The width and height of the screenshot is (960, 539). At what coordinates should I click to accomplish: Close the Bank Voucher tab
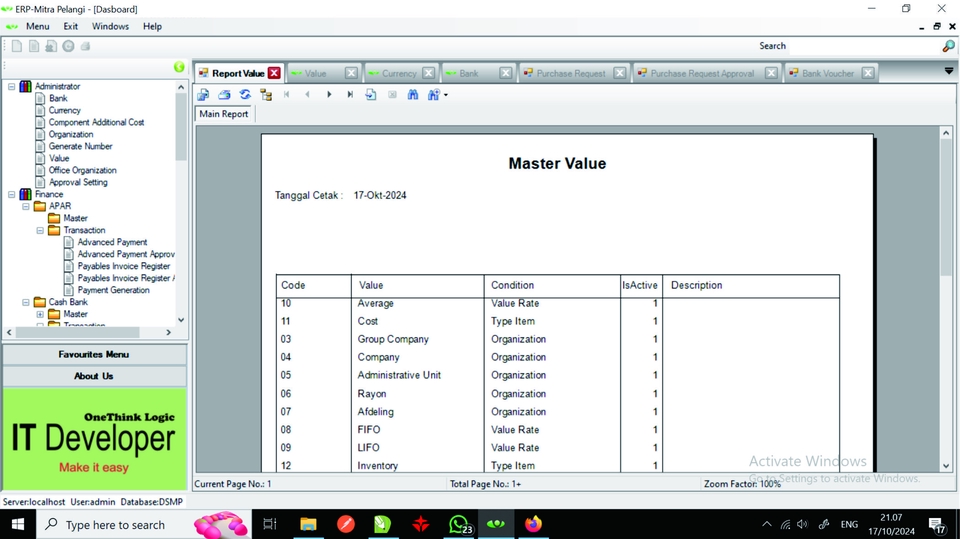click(x=868, y=73)
